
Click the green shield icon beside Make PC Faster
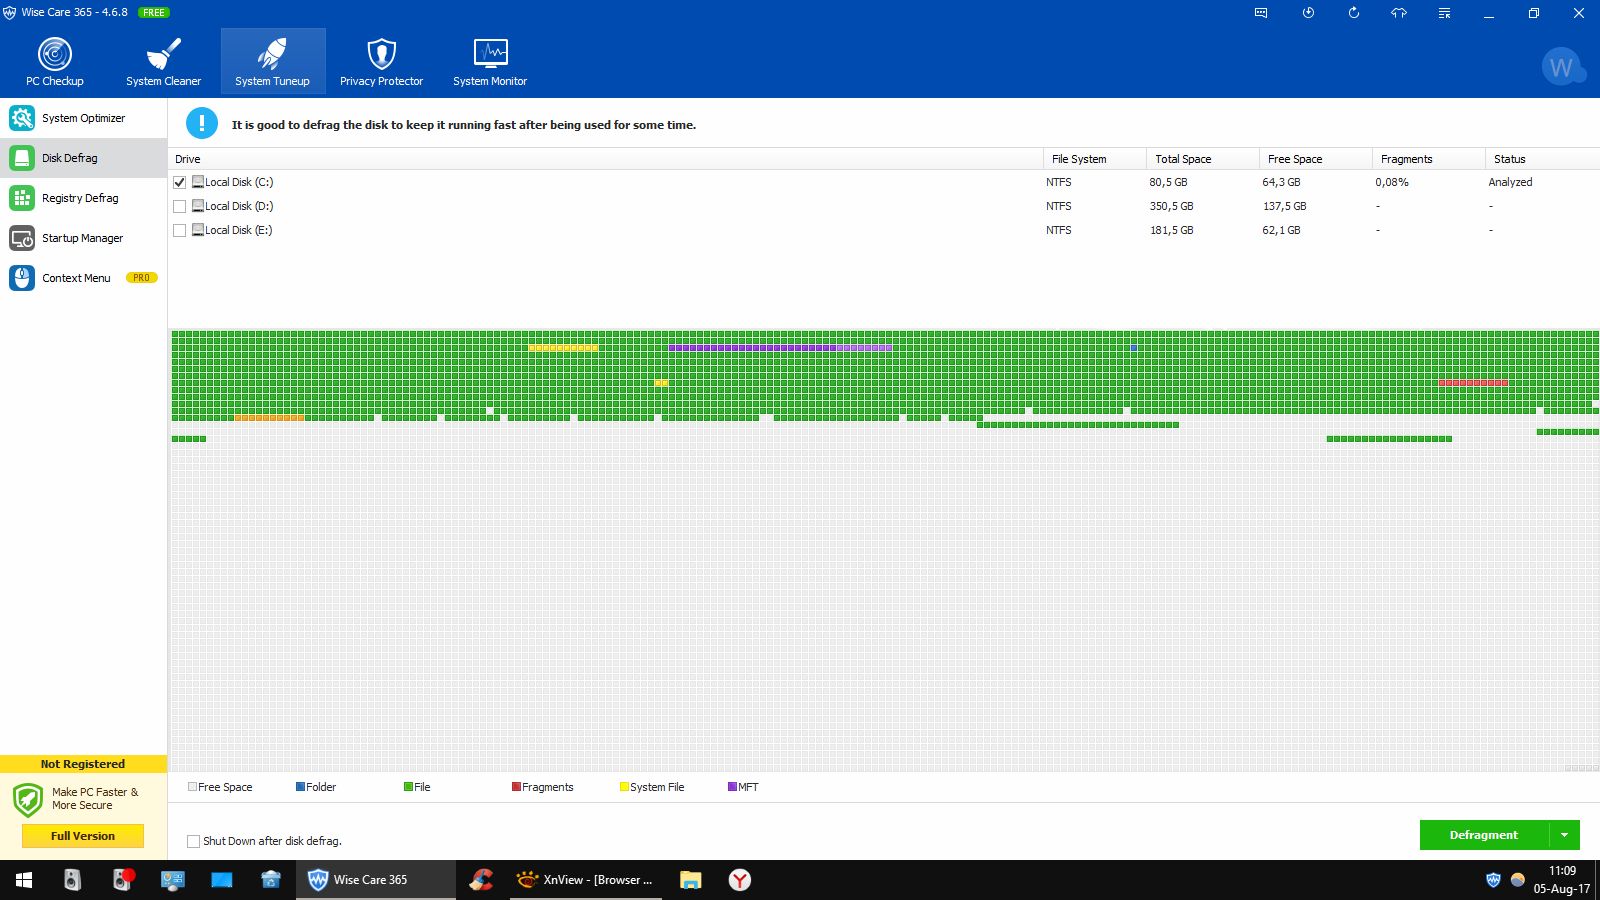pos(28,800)
